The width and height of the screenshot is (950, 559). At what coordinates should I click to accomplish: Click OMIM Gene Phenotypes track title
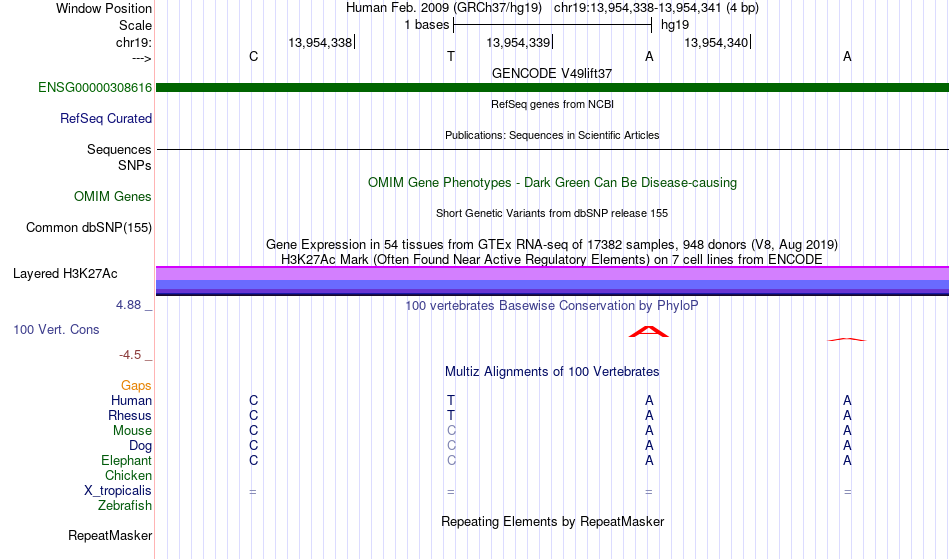click(x=553, y=182)
